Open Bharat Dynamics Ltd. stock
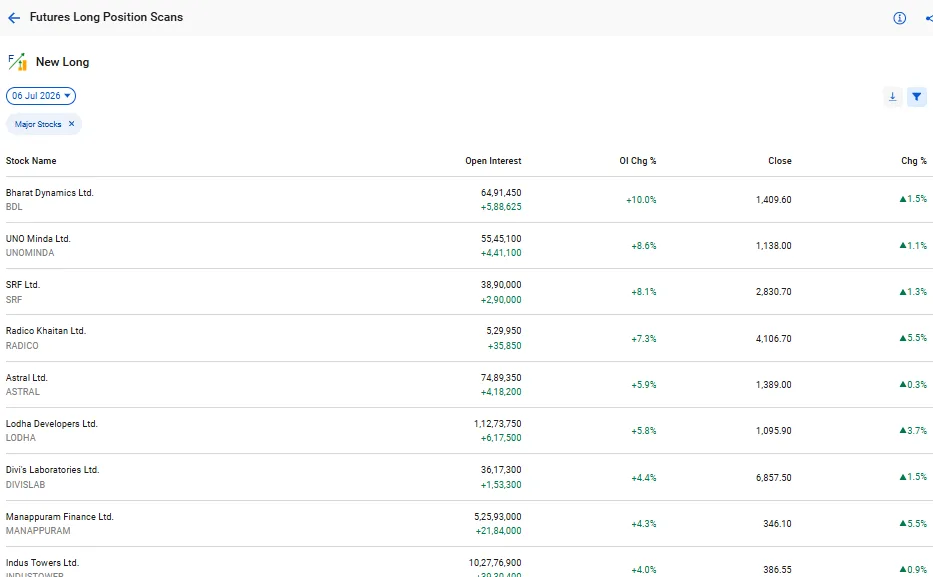The image size is (933, 577). click(x=49, y=193)
